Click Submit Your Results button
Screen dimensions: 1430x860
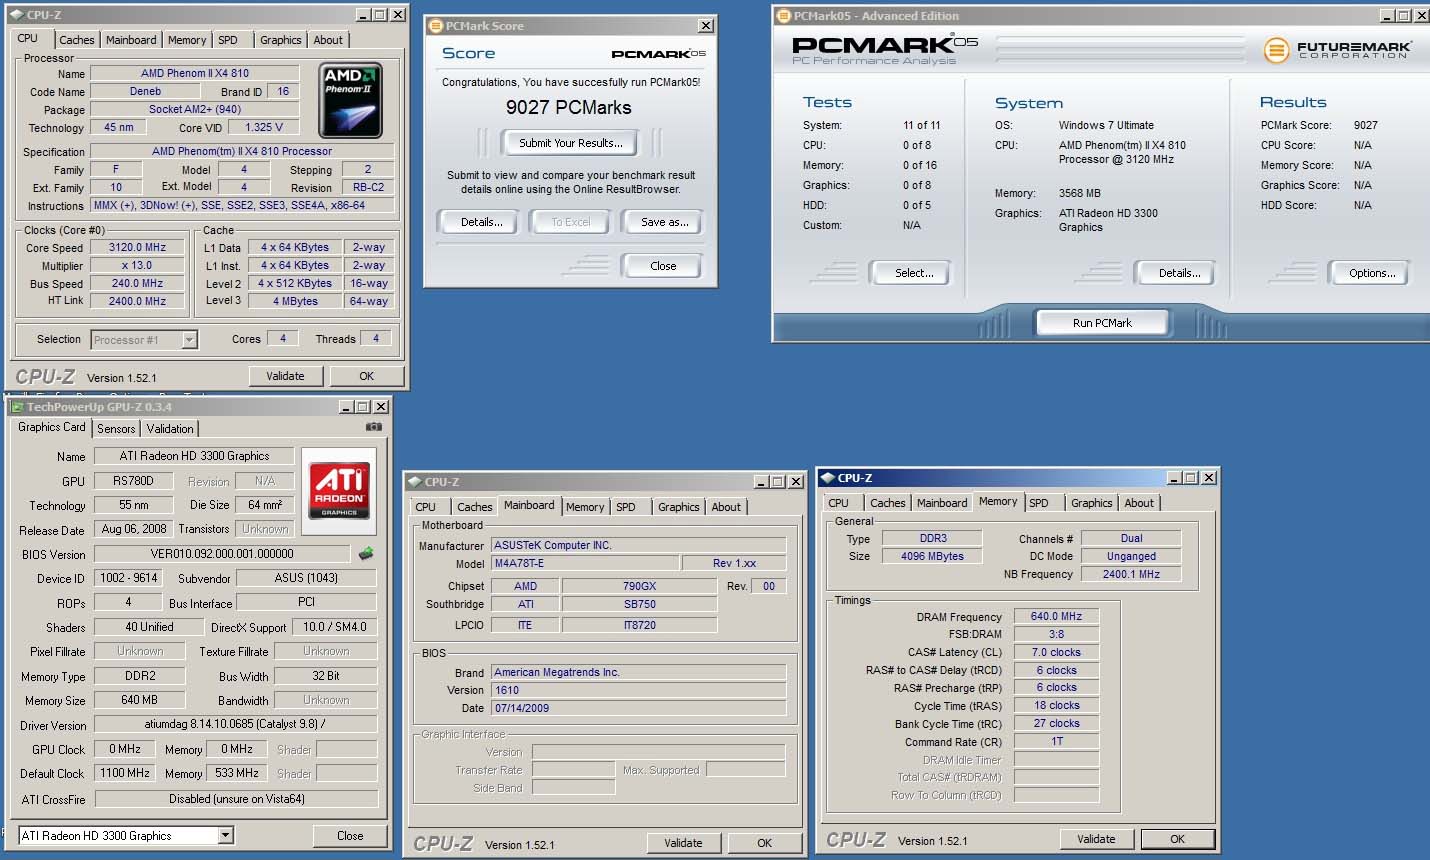point(570,143)
